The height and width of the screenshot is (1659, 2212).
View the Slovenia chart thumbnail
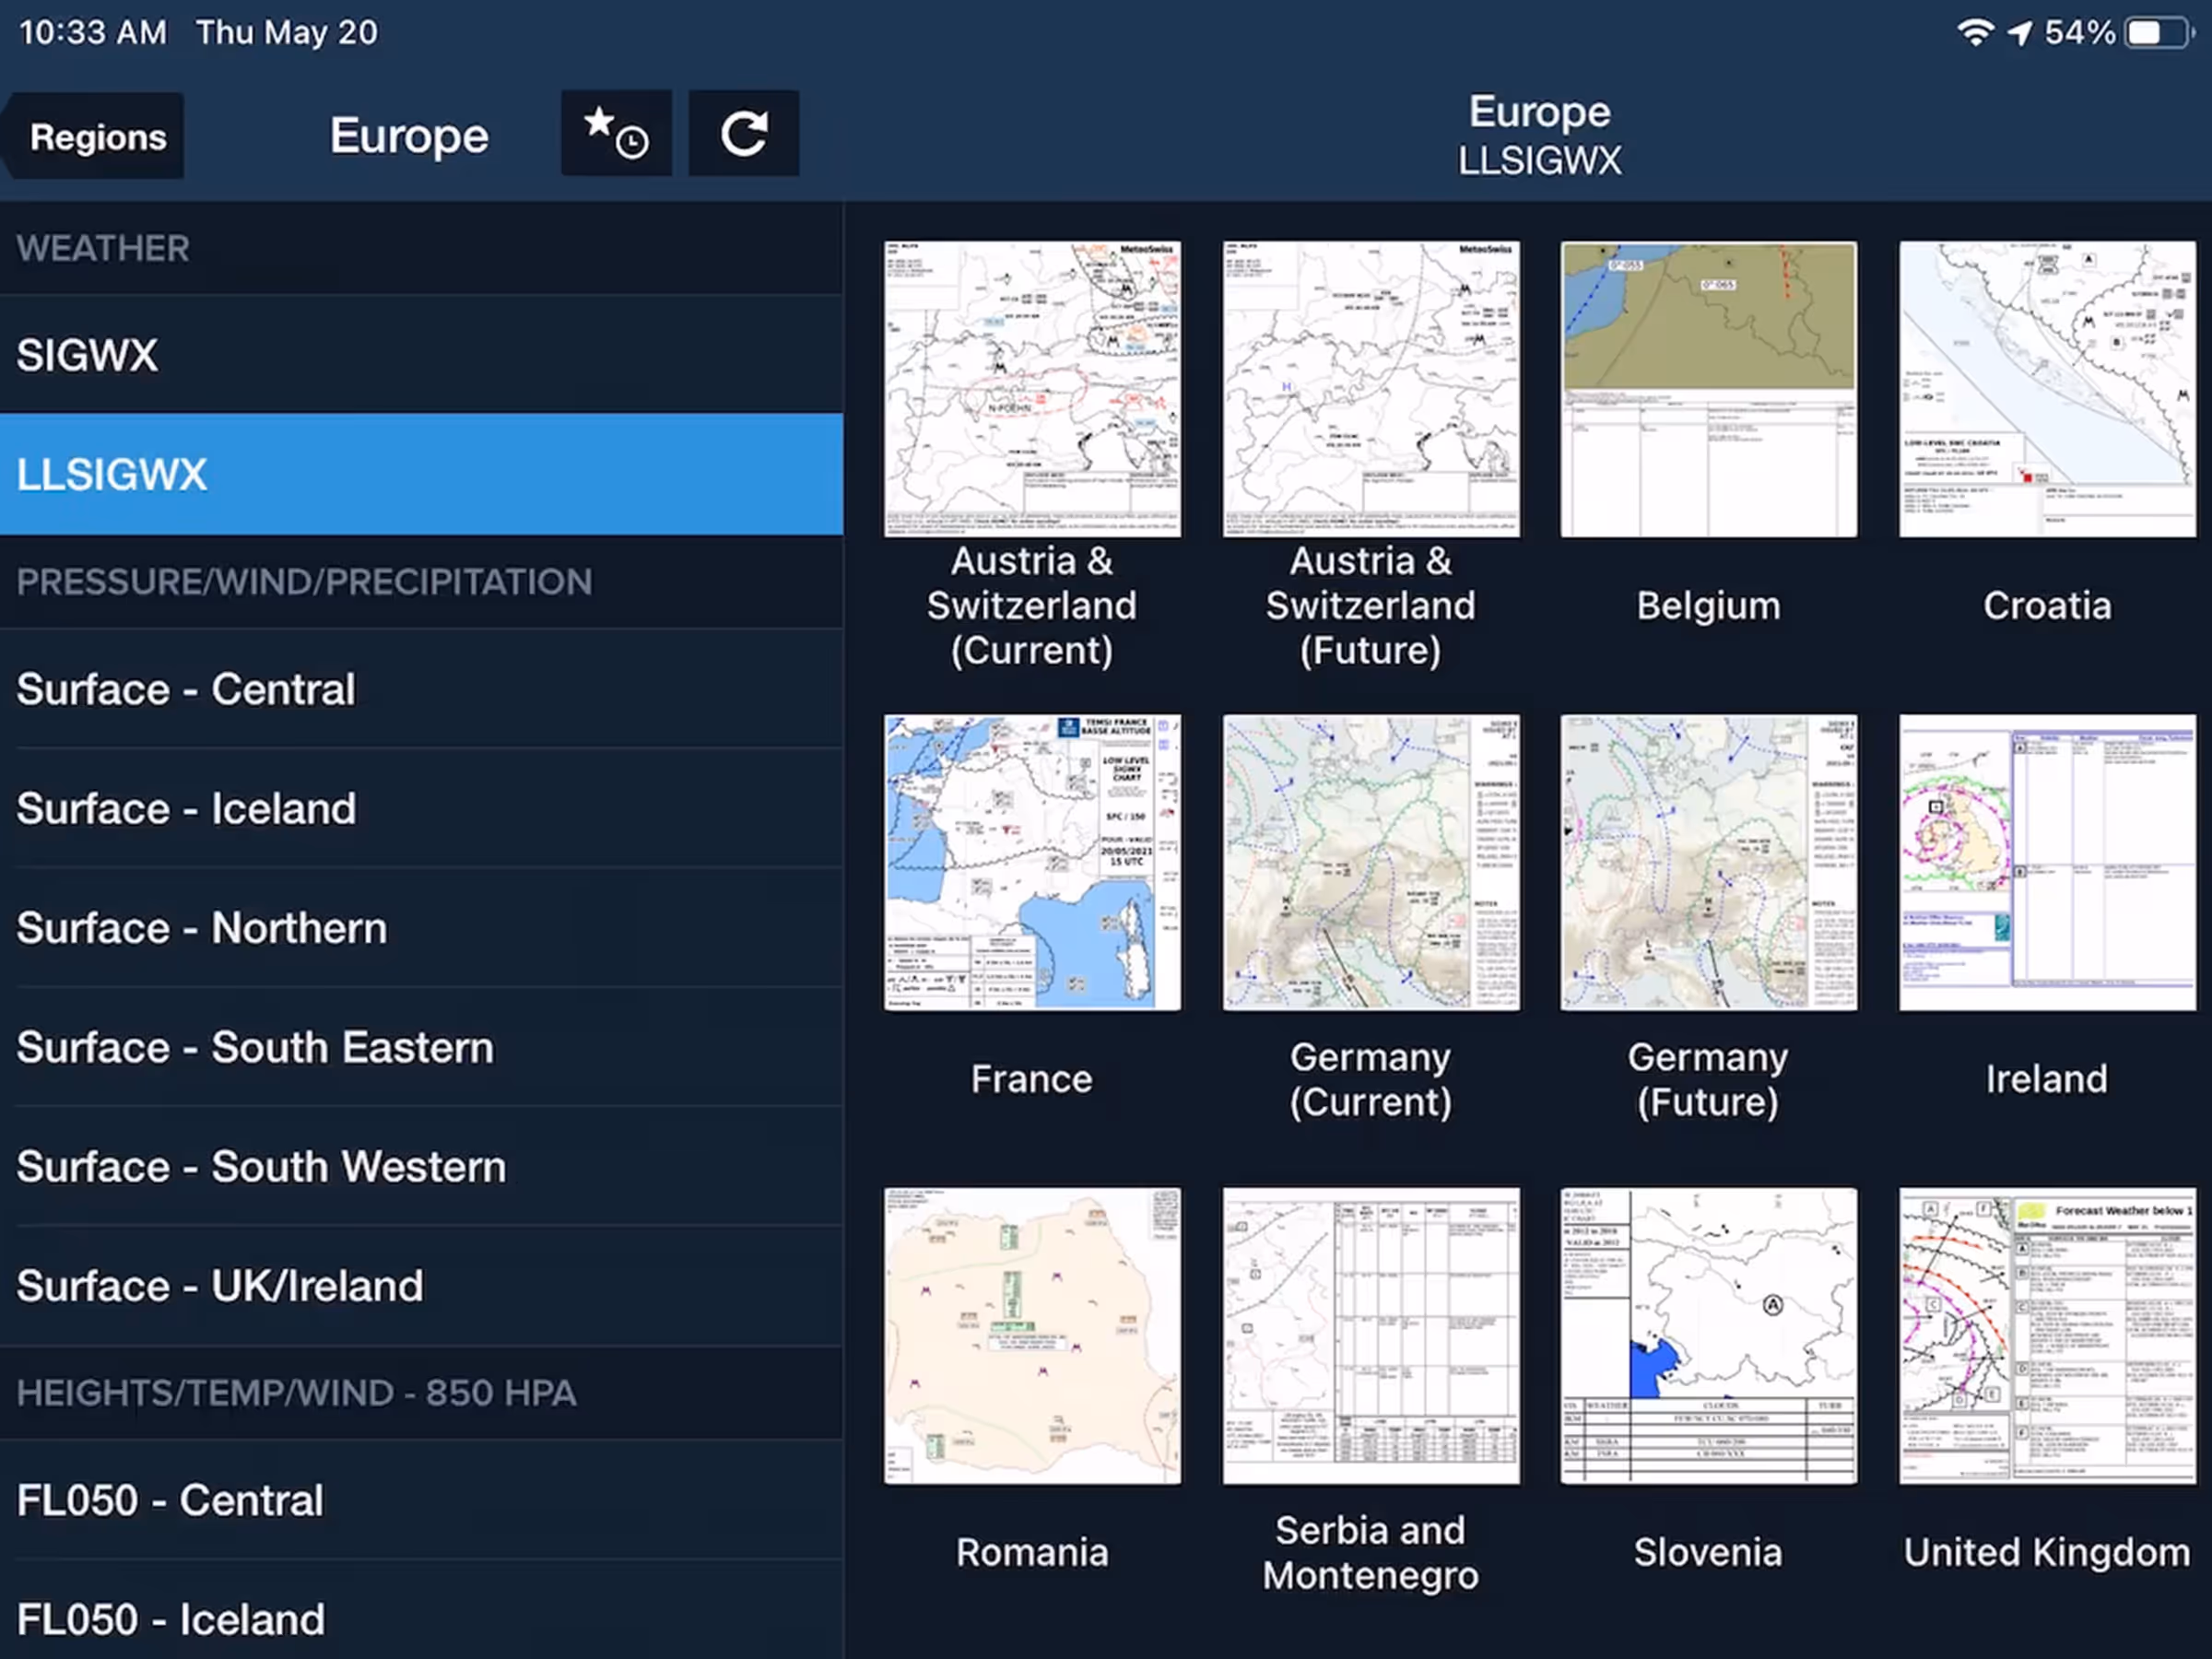[1708, 1335]
